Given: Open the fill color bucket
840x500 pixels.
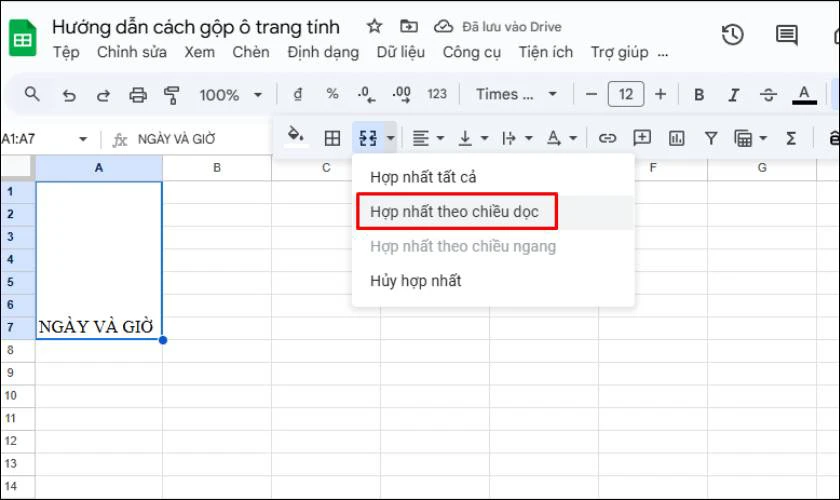Looking at the screenshot, I should coord(296,137).
